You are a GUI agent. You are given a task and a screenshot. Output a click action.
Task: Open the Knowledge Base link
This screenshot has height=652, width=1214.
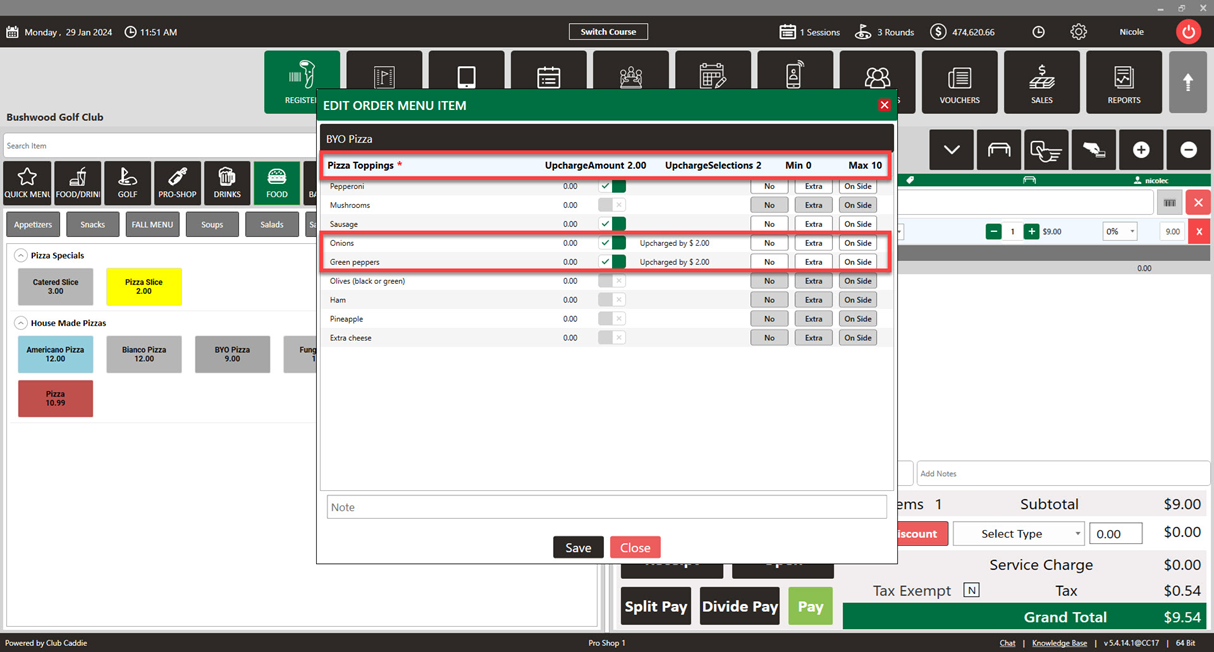[x=1059, y=643]
